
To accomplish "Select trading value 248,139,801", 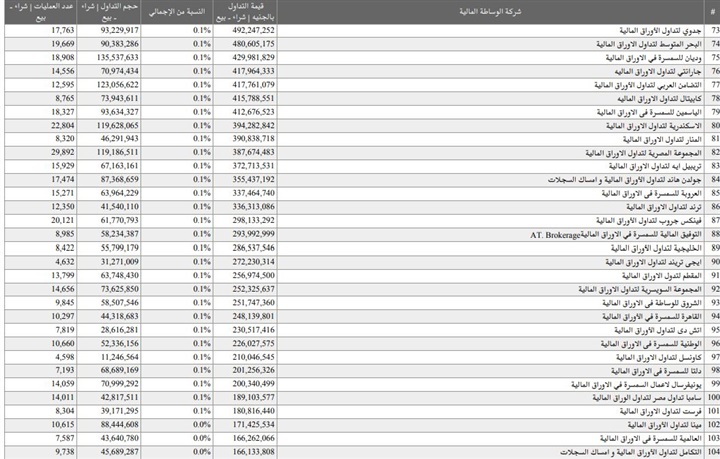I will pos(253,317).
